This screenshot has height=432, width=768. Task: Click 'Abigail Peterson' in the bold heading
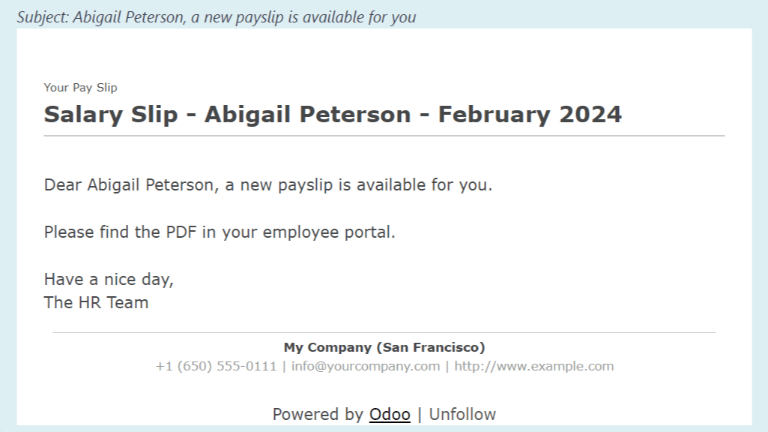307,114
